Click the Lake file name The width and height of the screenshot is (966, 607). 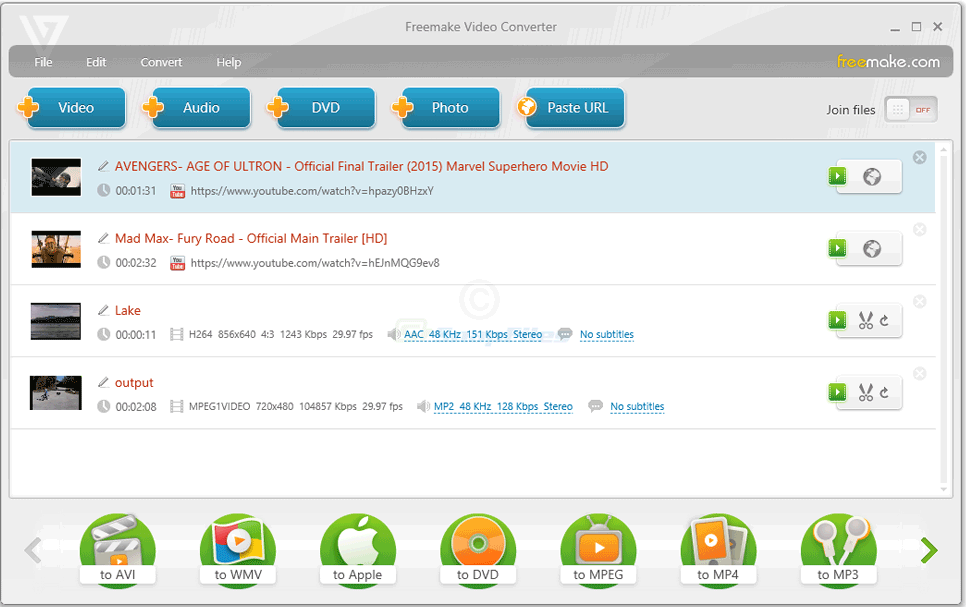pos(128,311)
